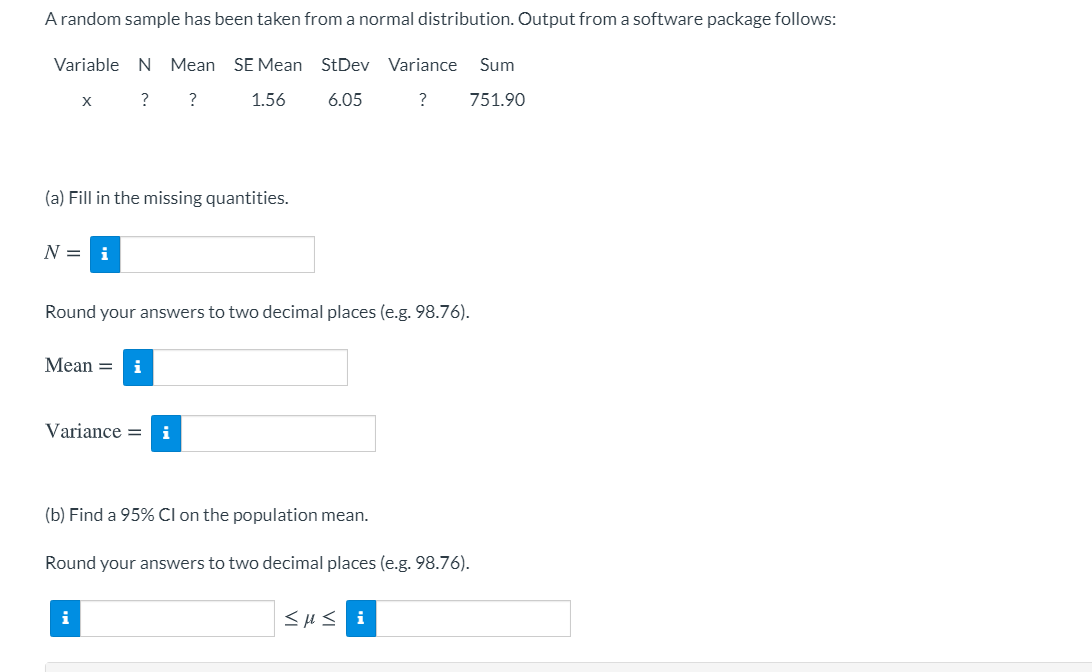Click the upper confidence limit input field
The width and height of the screenshot is (1092, 672).
[475, 618]
